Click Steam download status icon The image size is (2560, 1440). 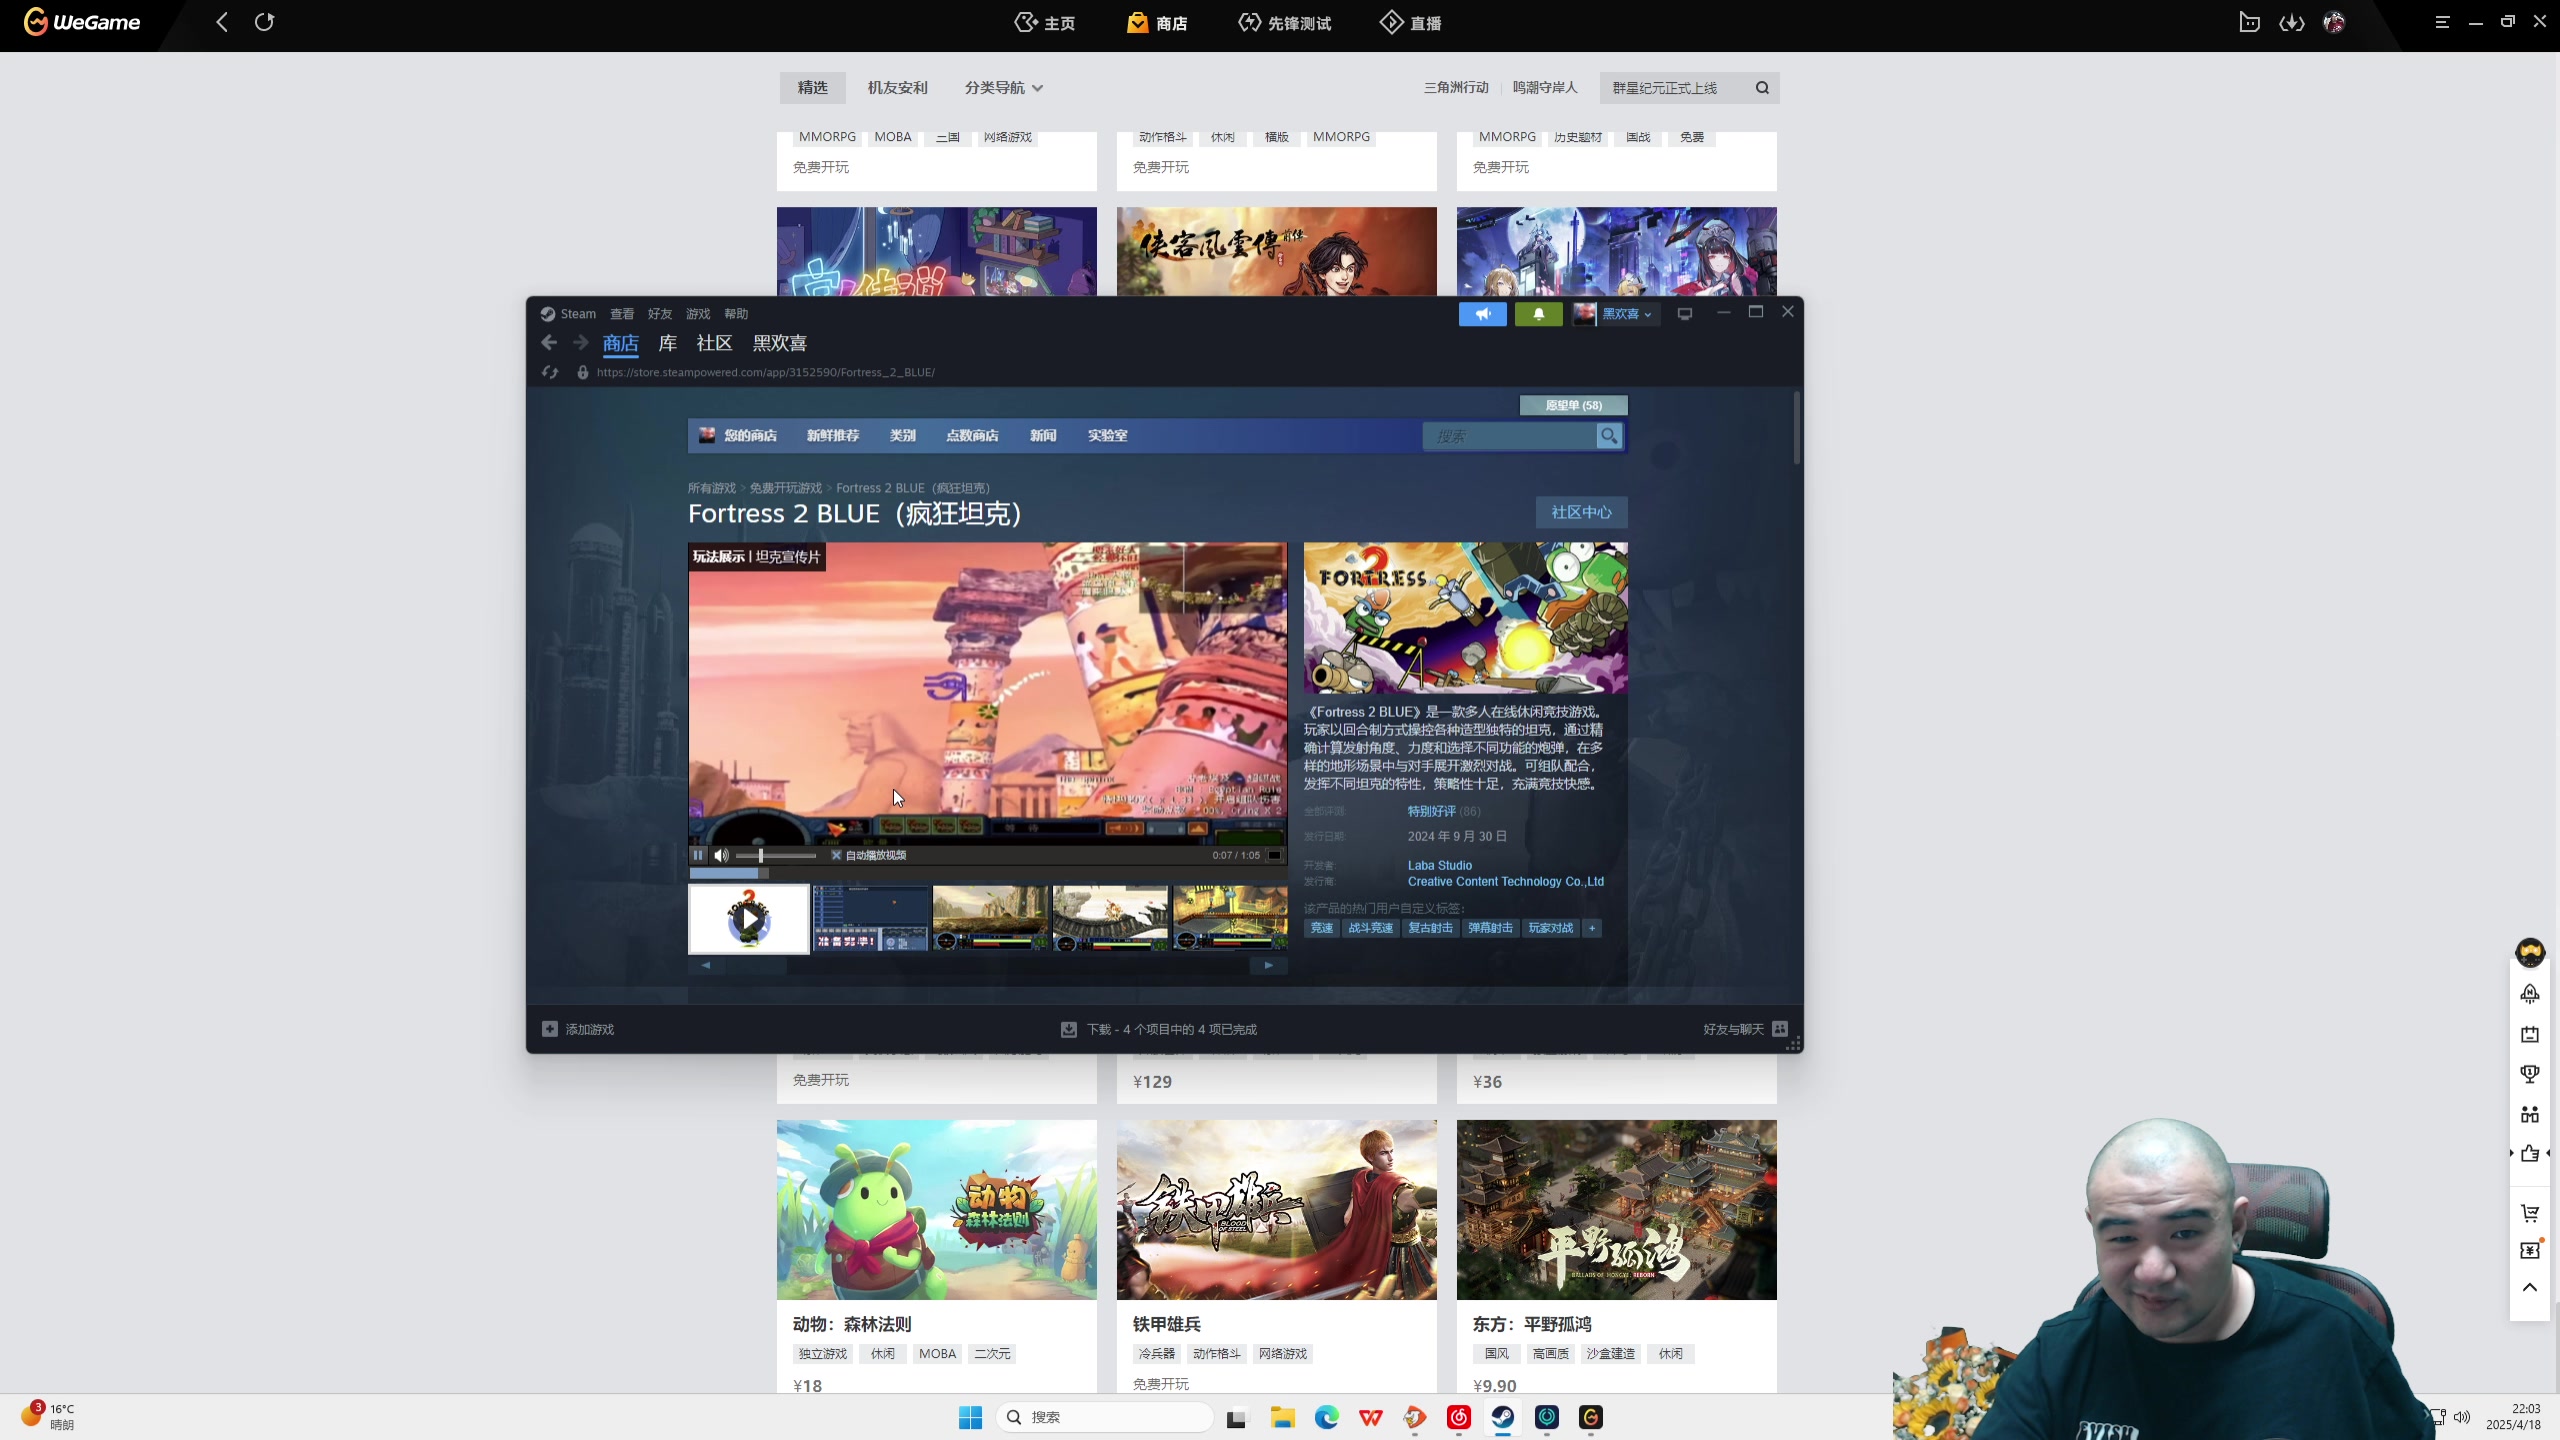coord(1069,1029)
